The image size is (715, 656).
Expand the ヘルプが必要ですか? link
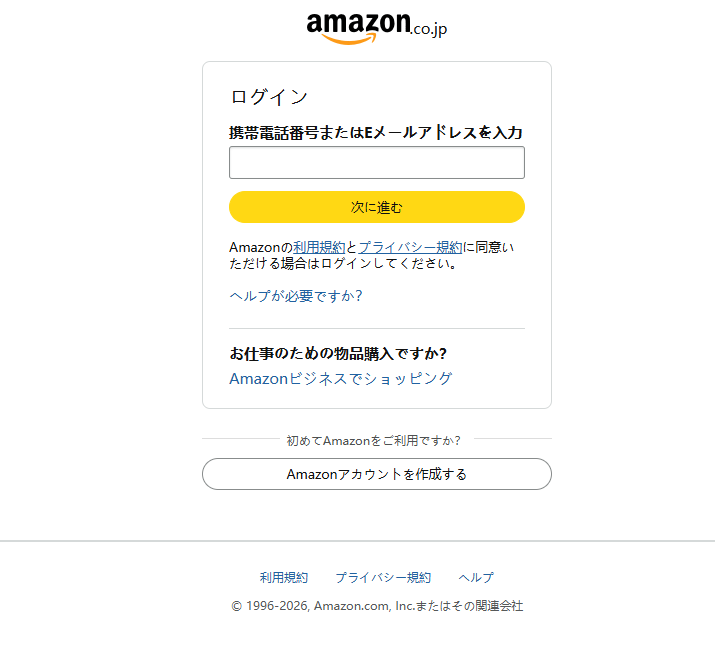(x=295, y=296)
